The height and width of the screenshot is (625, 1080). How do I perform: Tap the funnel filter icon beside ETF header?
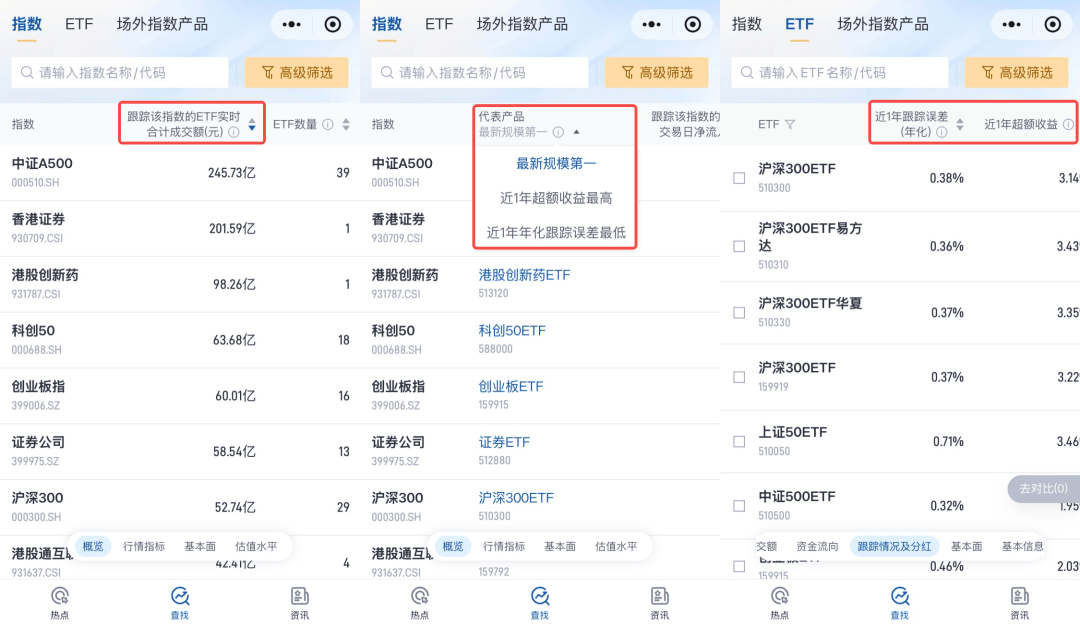point(790,125)
